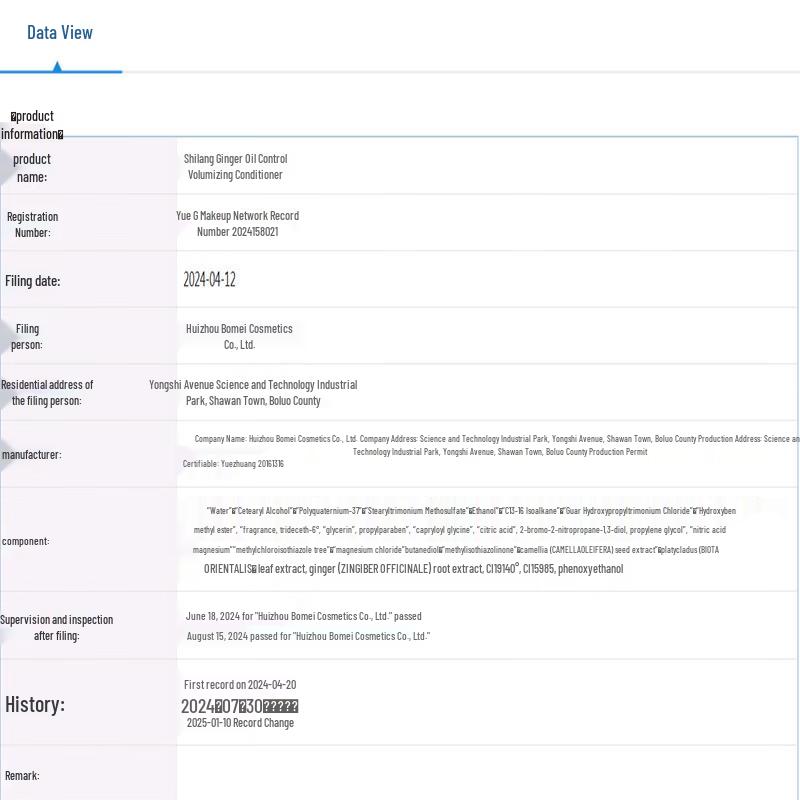Click the Yongshi Avenue Science and Technology address value
Viewport: 800px width, 800px height.
point(253,393)
